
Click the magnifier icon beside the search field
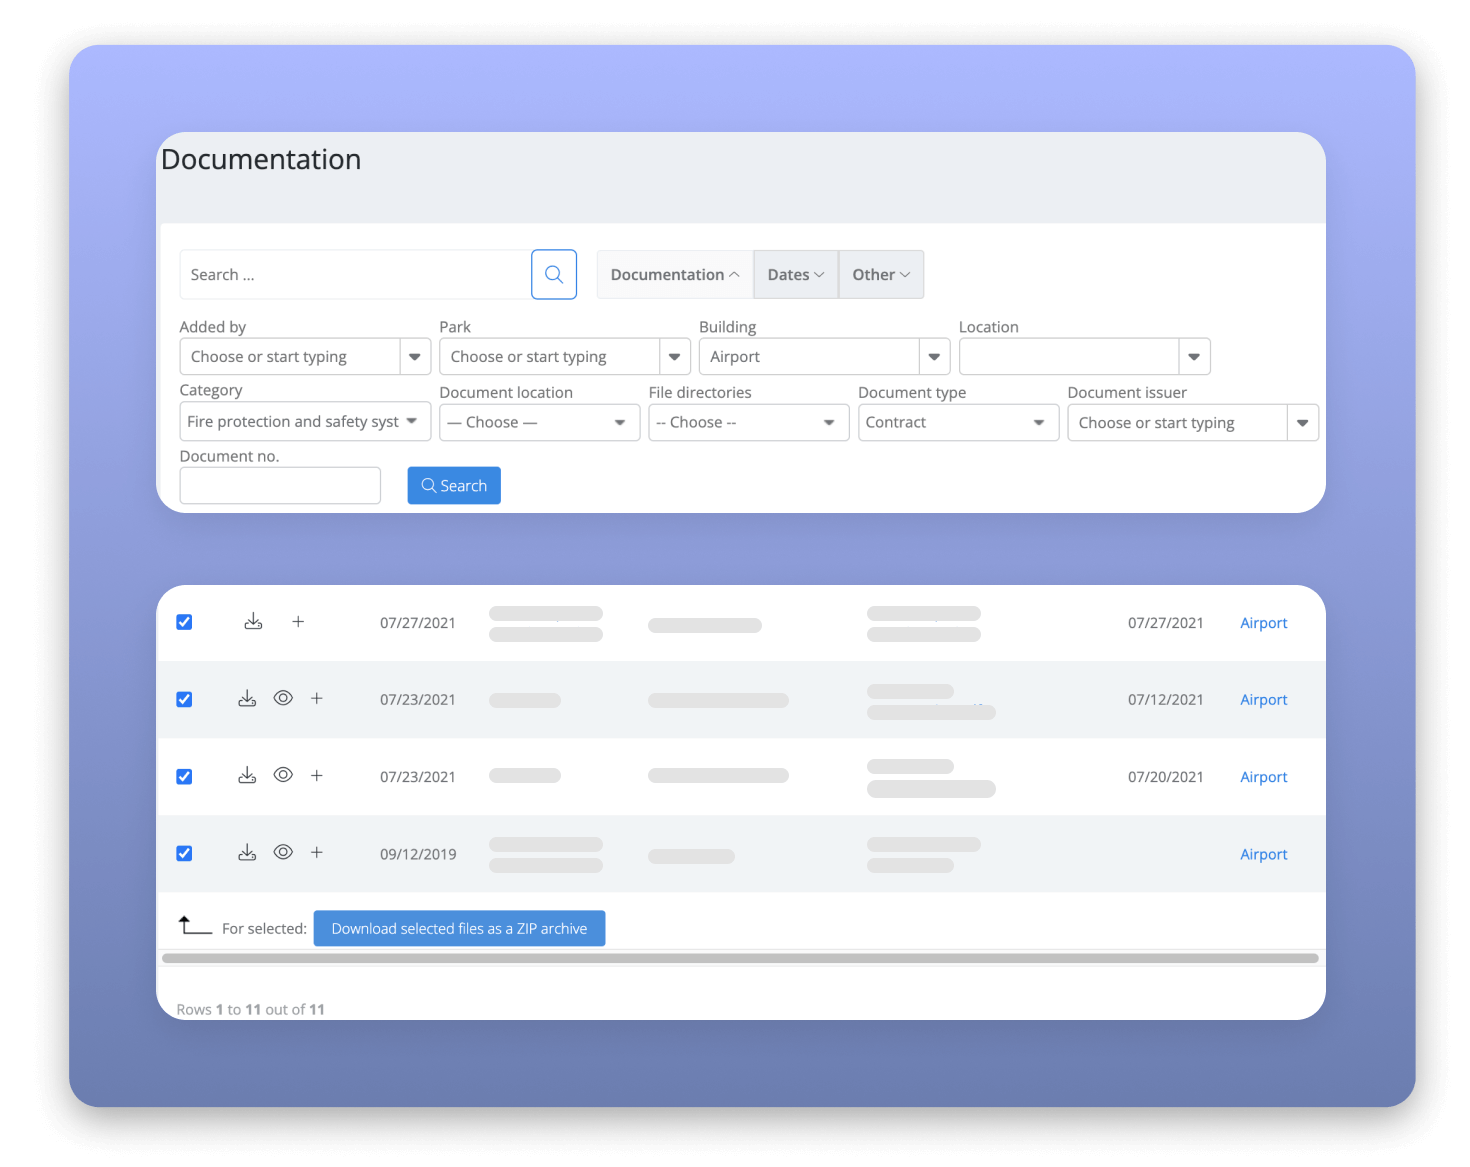(x=554, y=274)
